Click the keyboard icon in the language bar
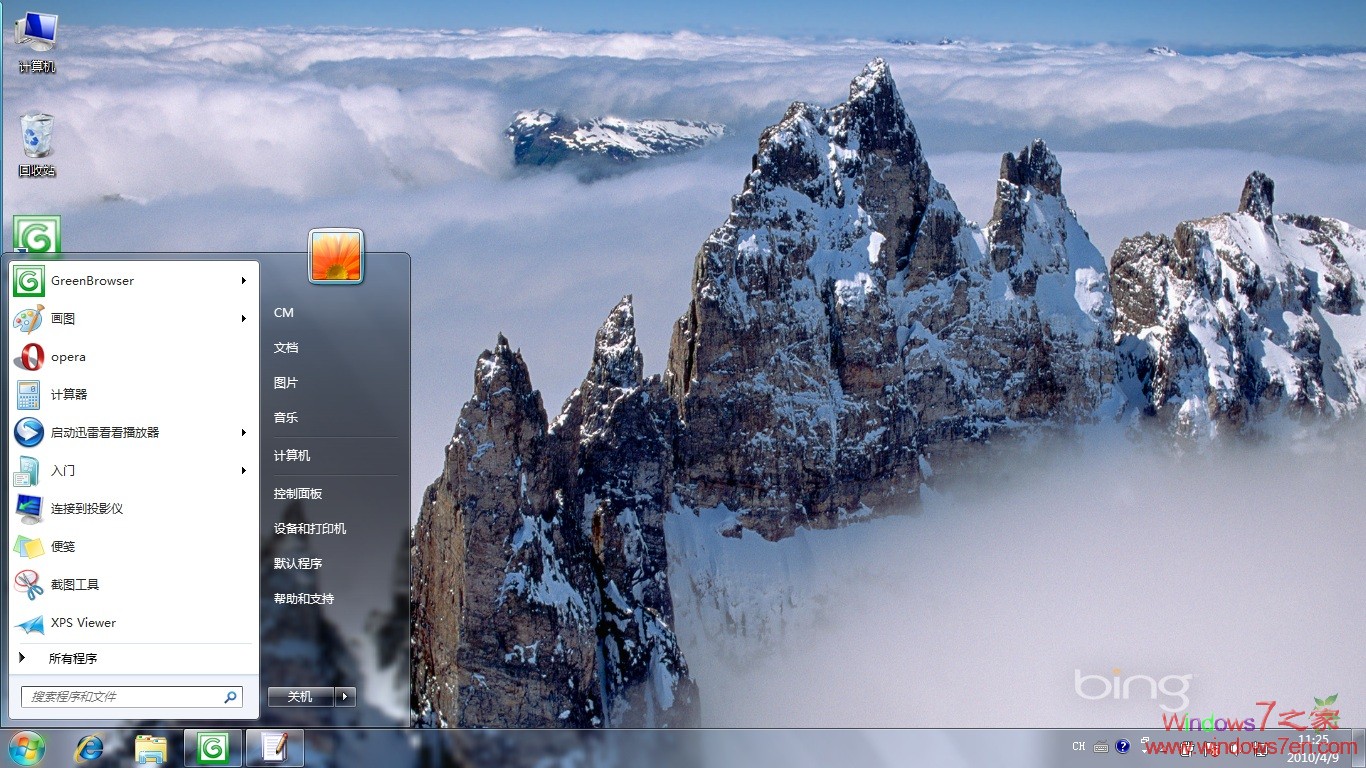 click(1101, 746)
